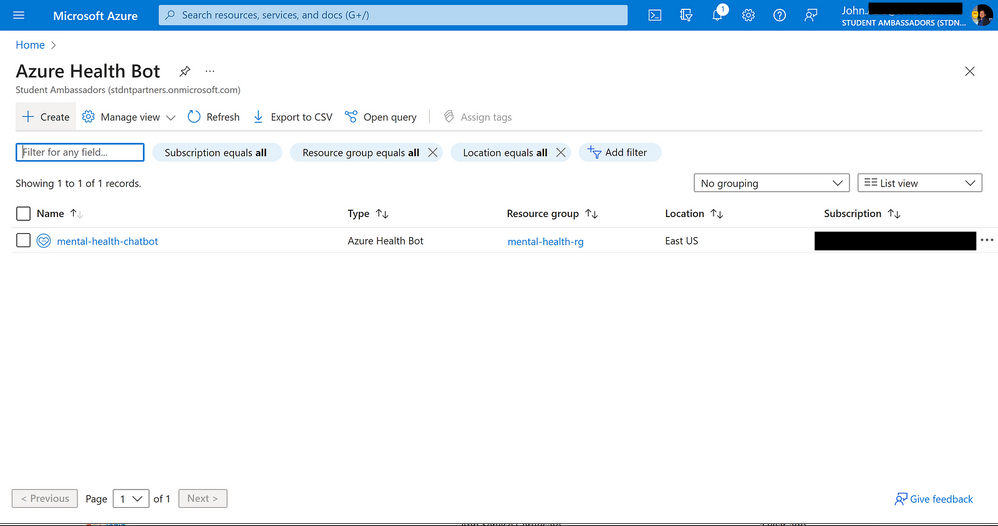The width and height of the screenshot is (998, 526).
Task: Sort by Subscription column arrows
Action: 894,214
